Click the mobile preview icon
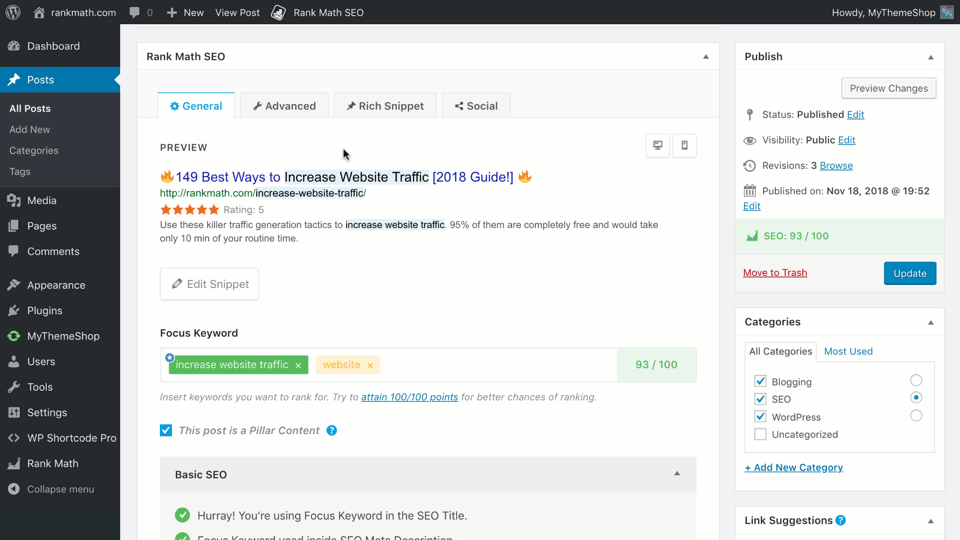The width and height of the screenshot is (960, 540). click(x=684, y=146)
